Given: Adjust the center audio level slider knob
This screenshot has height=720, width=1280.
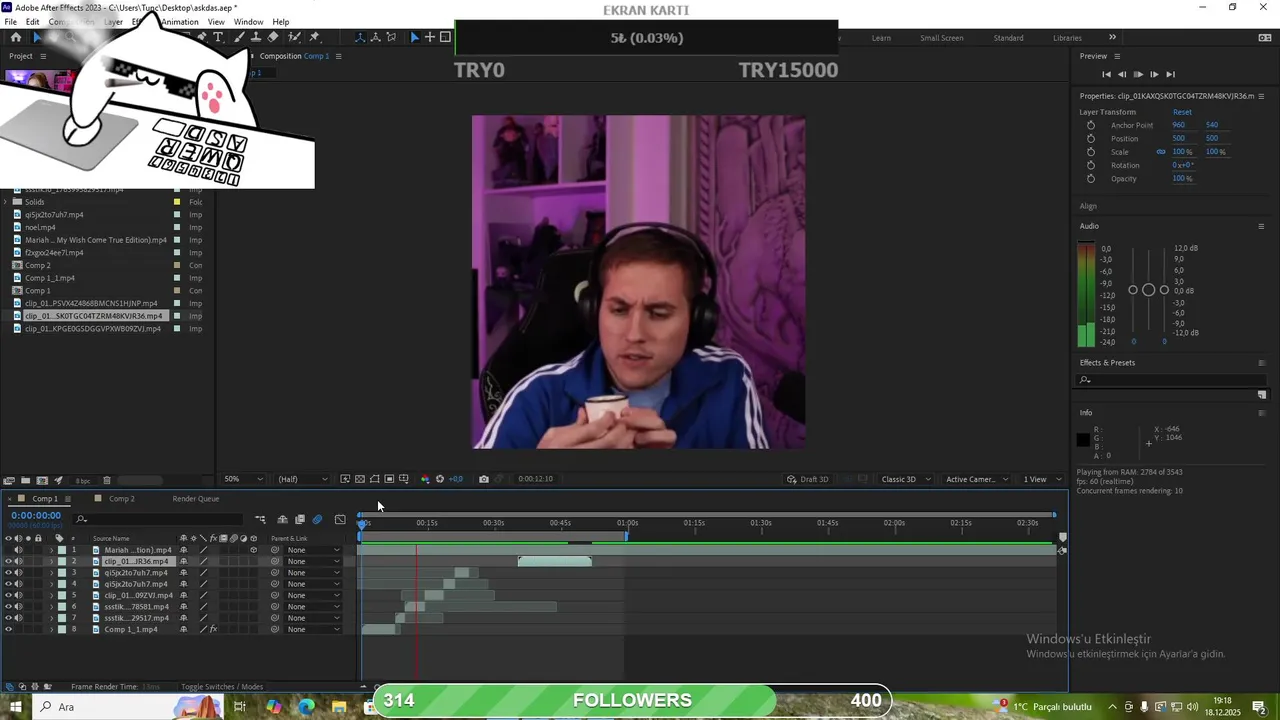Looking at the screenshot, I should (x=1148, y=290).
